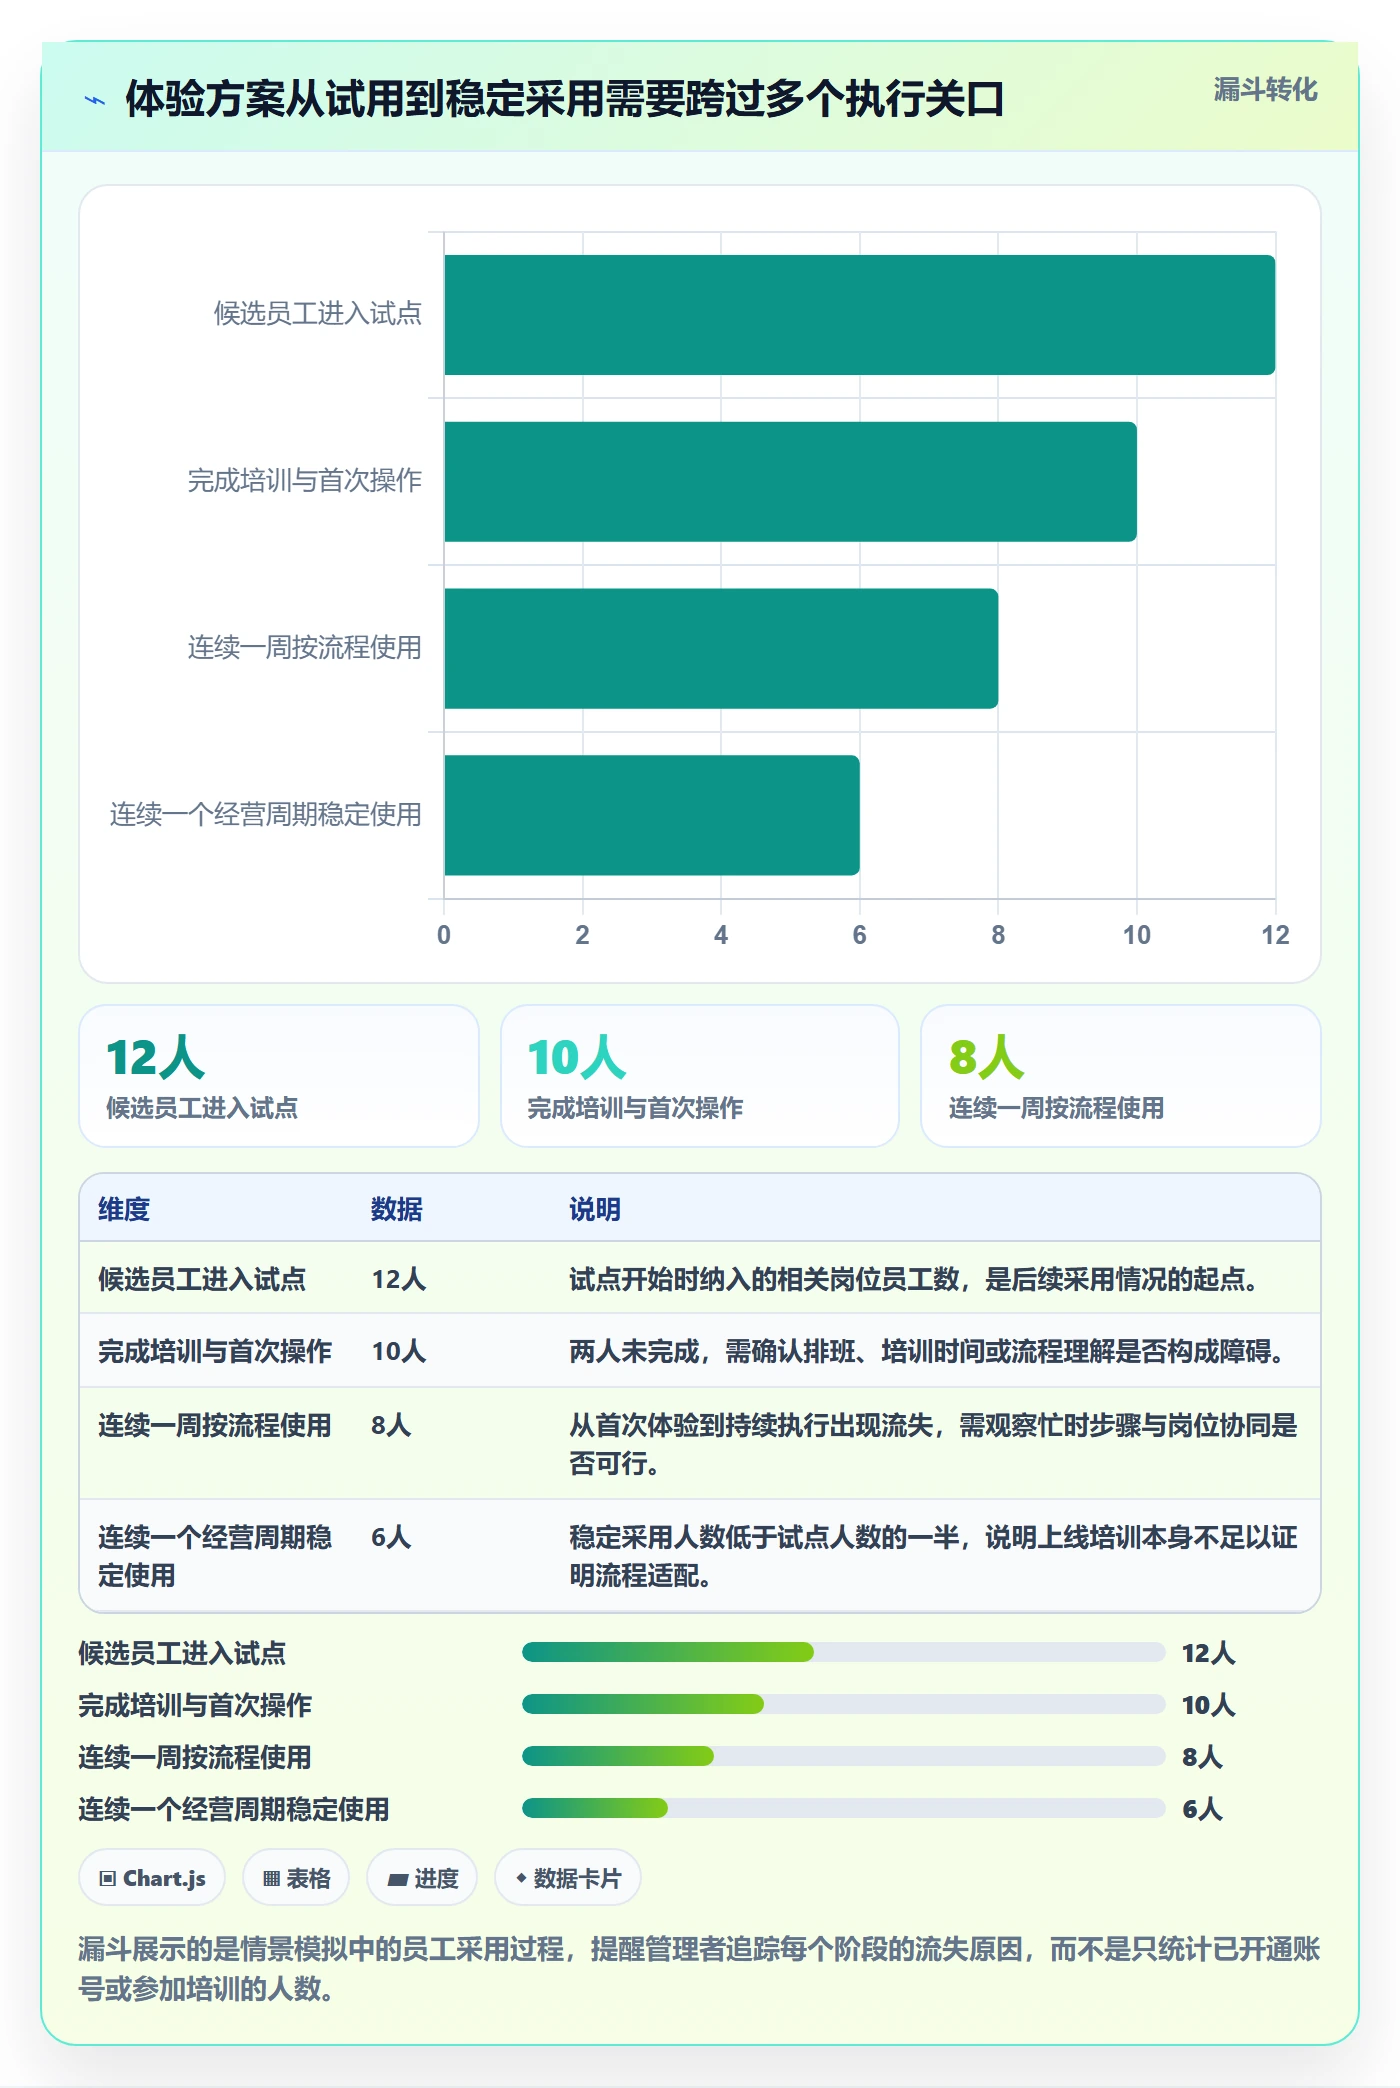Screen dimensions: 1400x2088
Task: Click the 维度 column header
Action: pyautogui.click(x=124, y=1209)
